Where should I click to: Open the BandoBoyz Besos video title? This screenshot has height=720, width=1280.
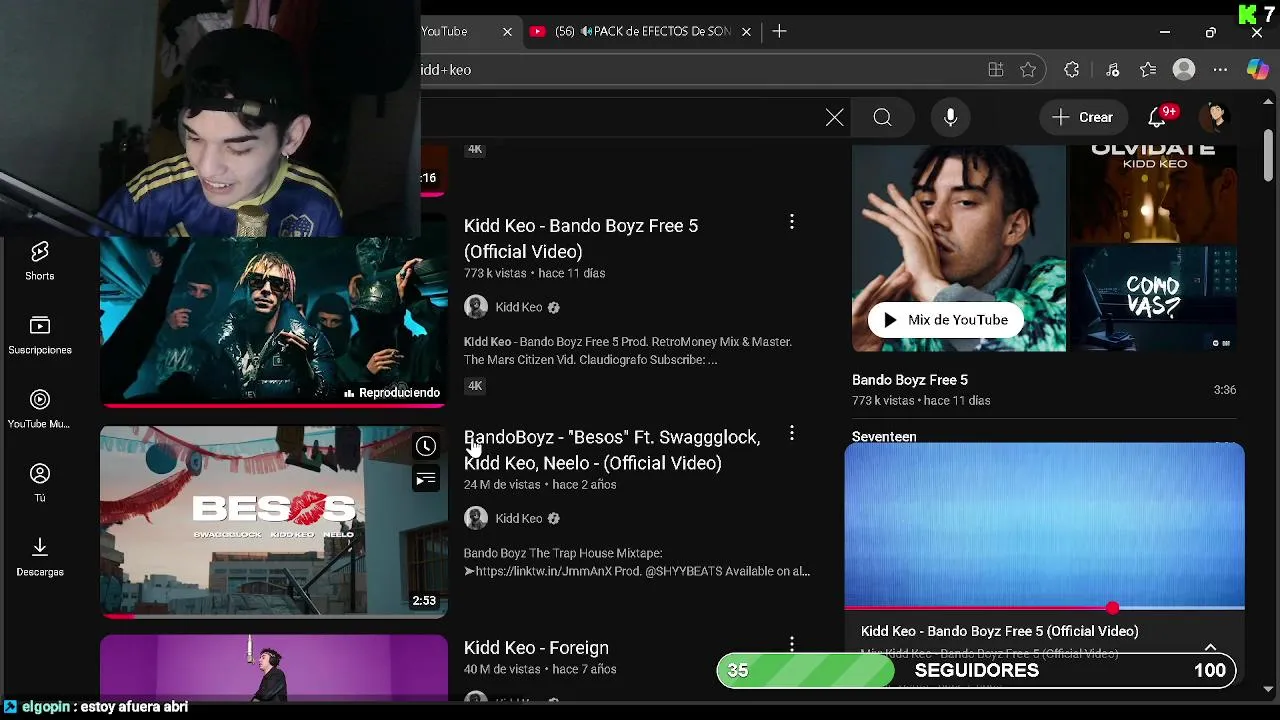click(612, 450)
